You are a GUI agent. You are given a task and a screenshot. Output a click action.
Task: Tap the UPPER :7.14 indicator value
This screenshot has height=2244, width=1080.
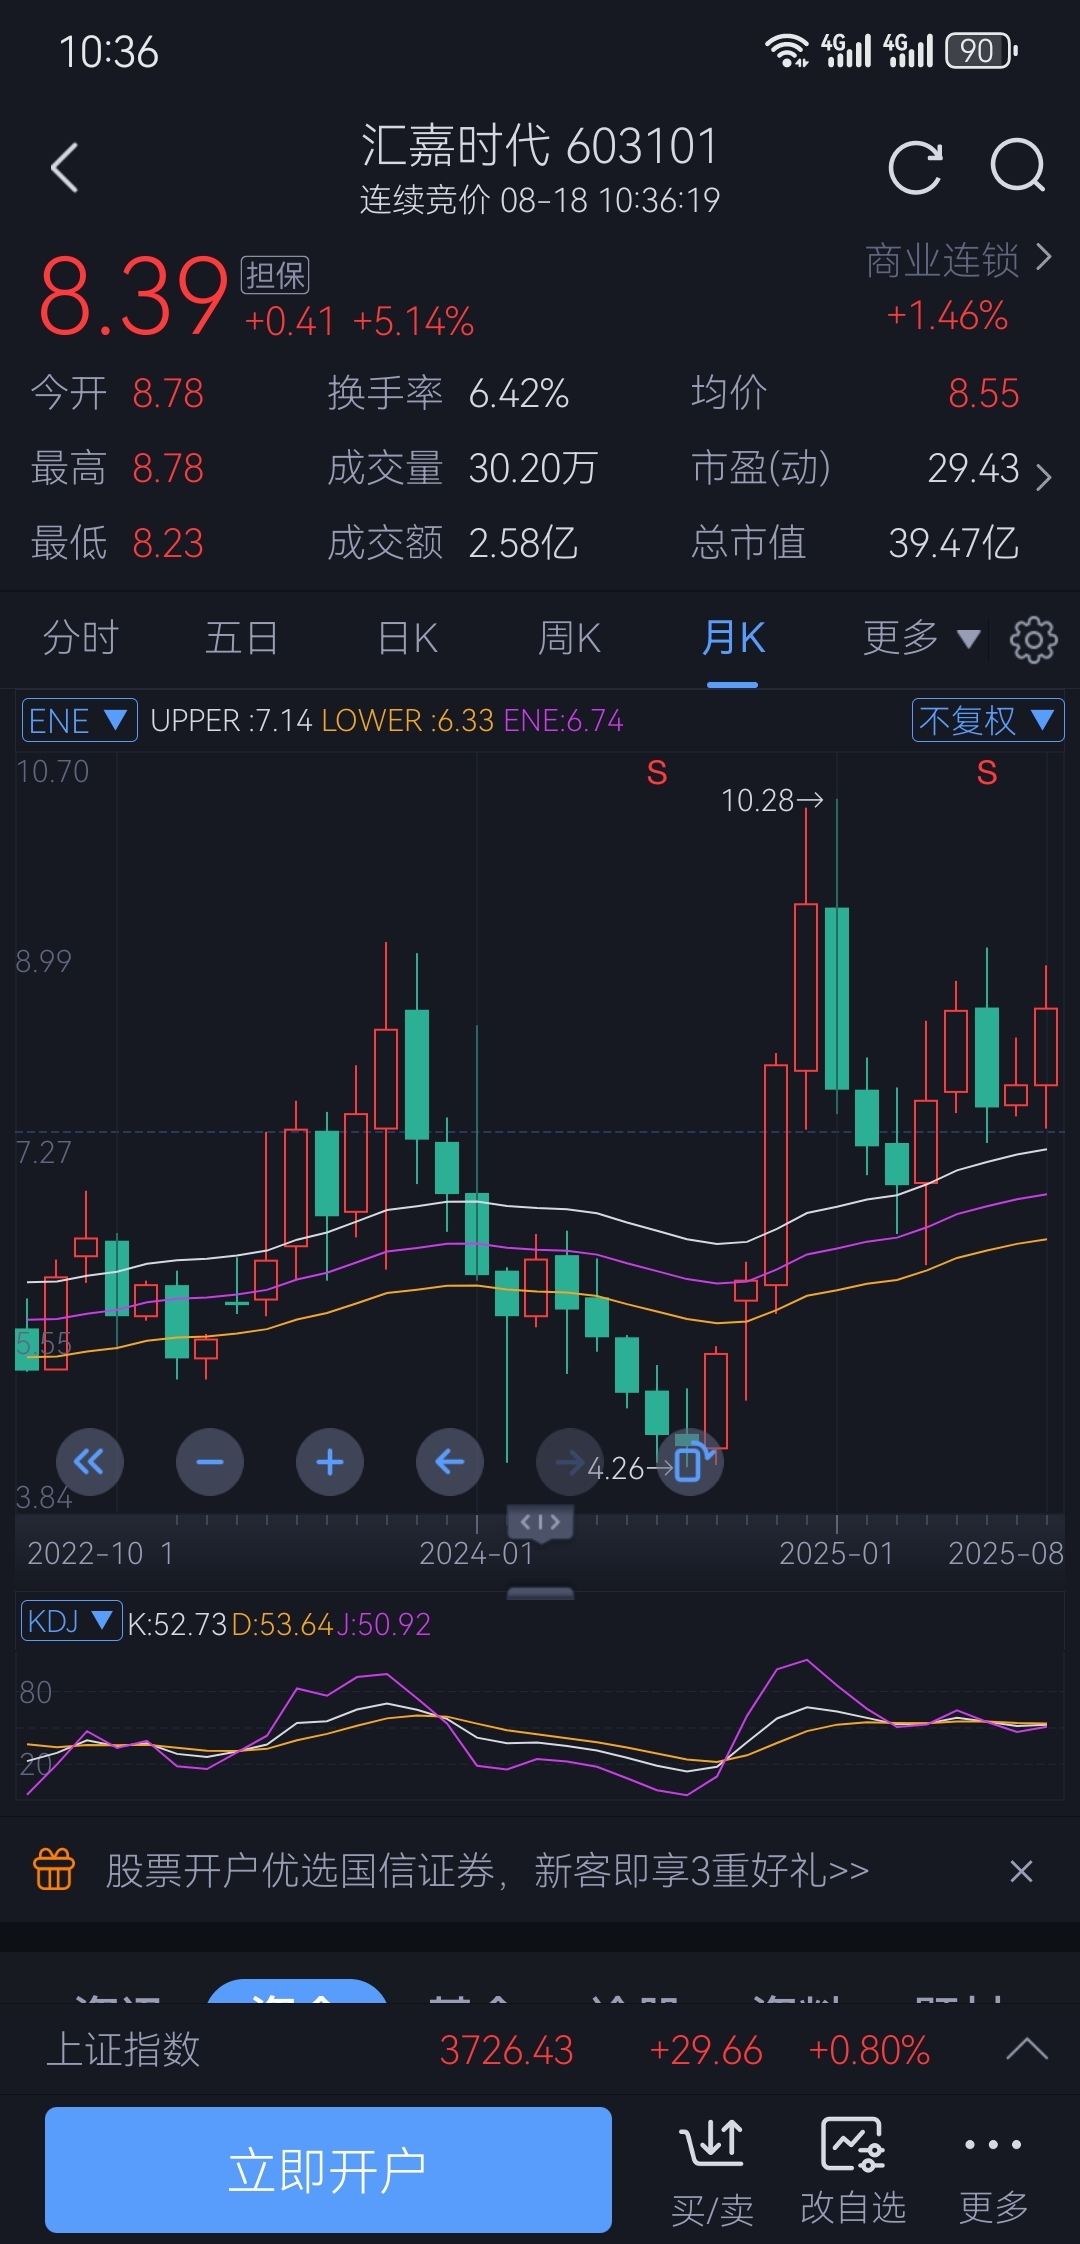[231, 720]
